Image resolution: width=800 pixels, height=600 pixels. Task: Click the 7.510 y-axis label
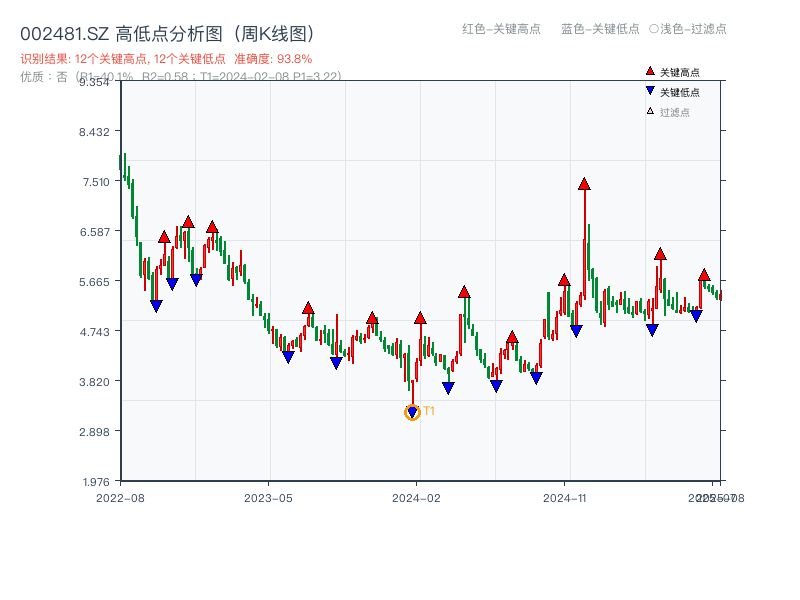[x=96, y=182]
